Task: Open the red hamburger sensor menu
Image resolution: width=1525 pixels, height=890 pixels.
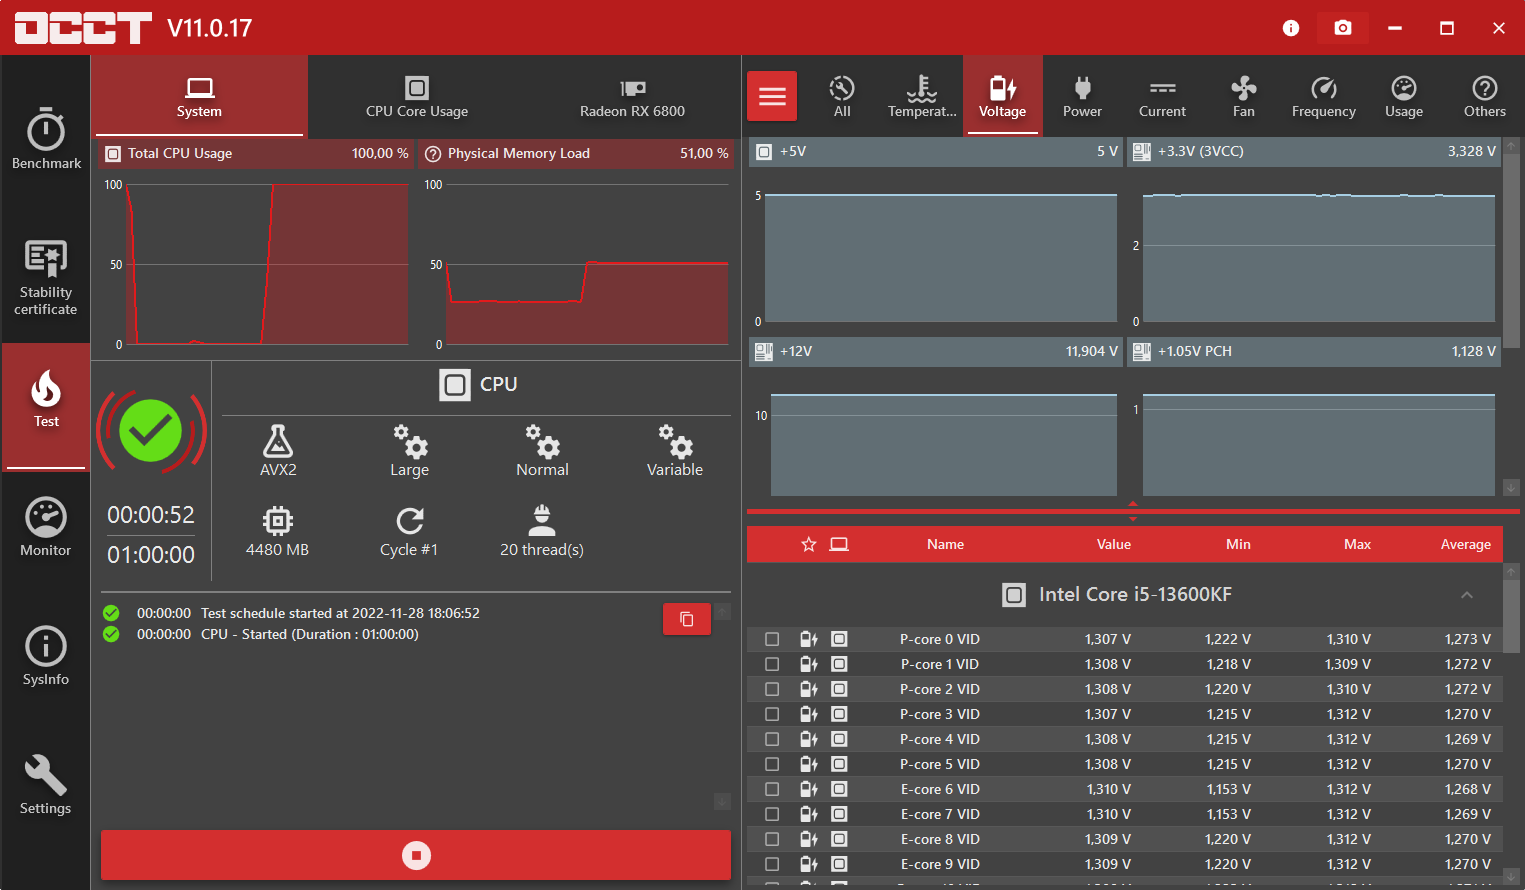Action: tap(772, 96)
